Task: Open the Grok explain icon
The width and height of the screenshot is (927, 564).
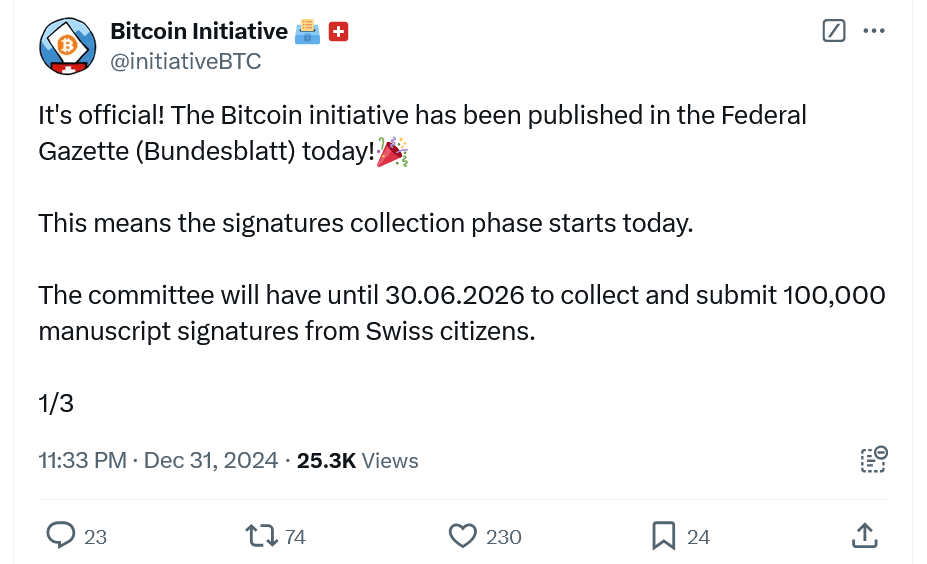Action: tap(834, 31)
